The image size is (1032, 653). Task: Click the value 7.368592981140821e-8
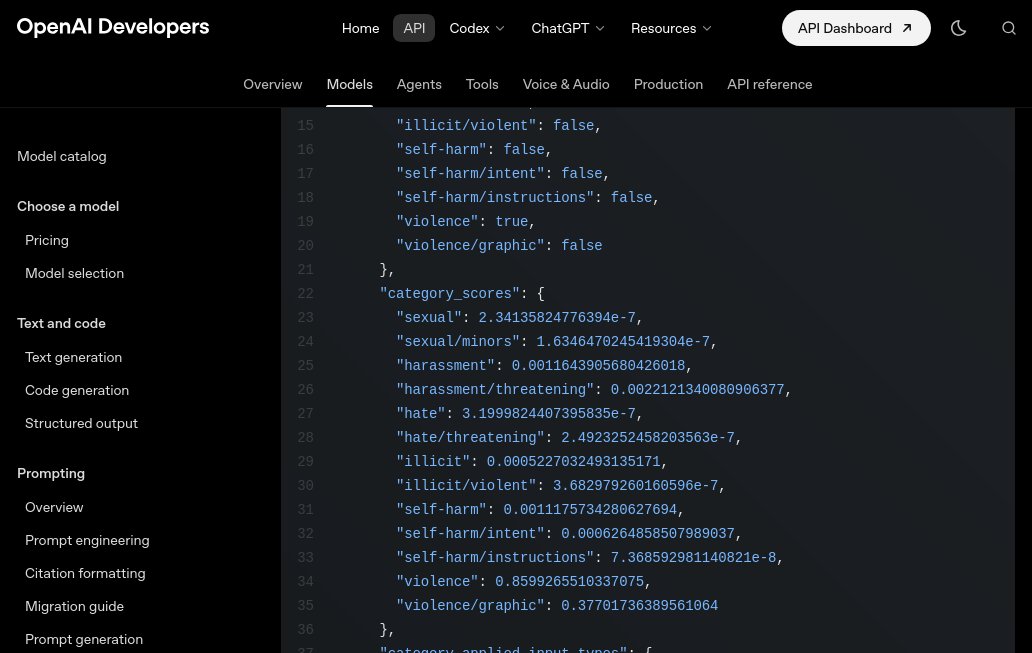tap(693, 558)
